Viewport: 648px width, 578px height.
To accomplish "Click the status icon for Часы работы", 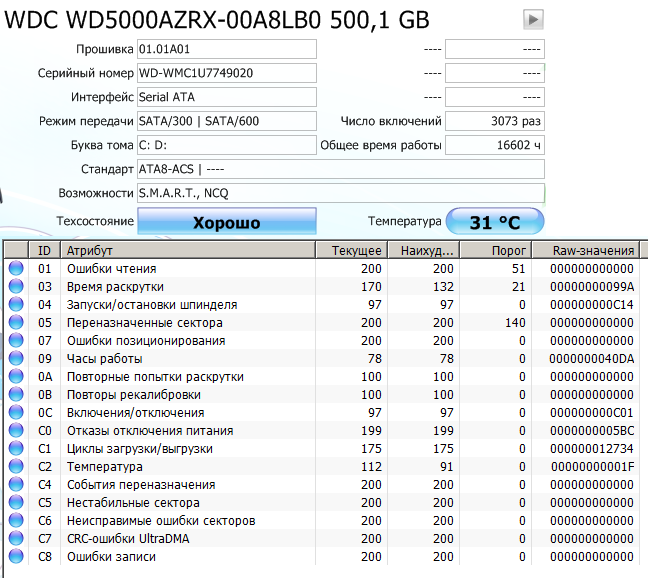I will click(16, 358).
